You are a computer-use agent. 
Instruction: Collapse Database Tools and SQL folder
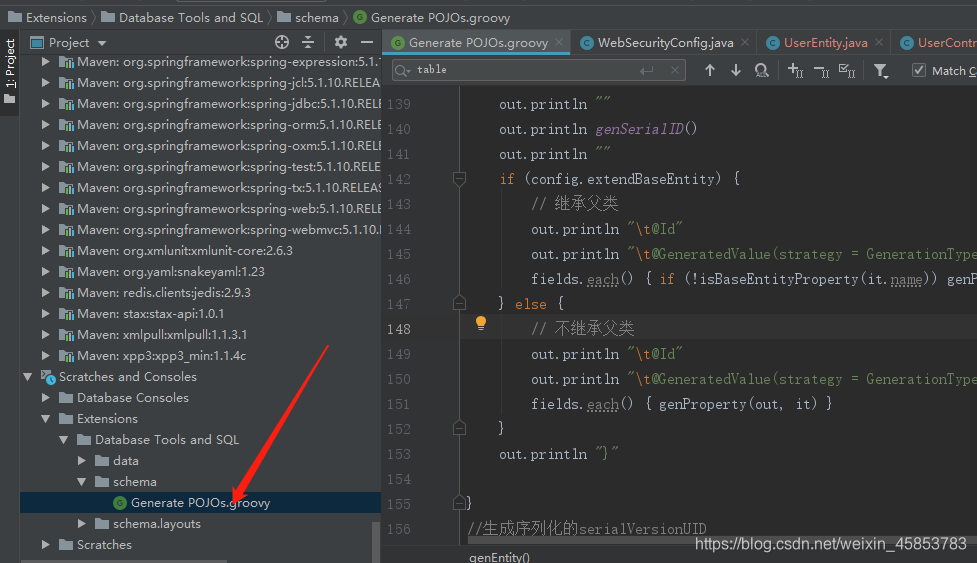(64, 440)
